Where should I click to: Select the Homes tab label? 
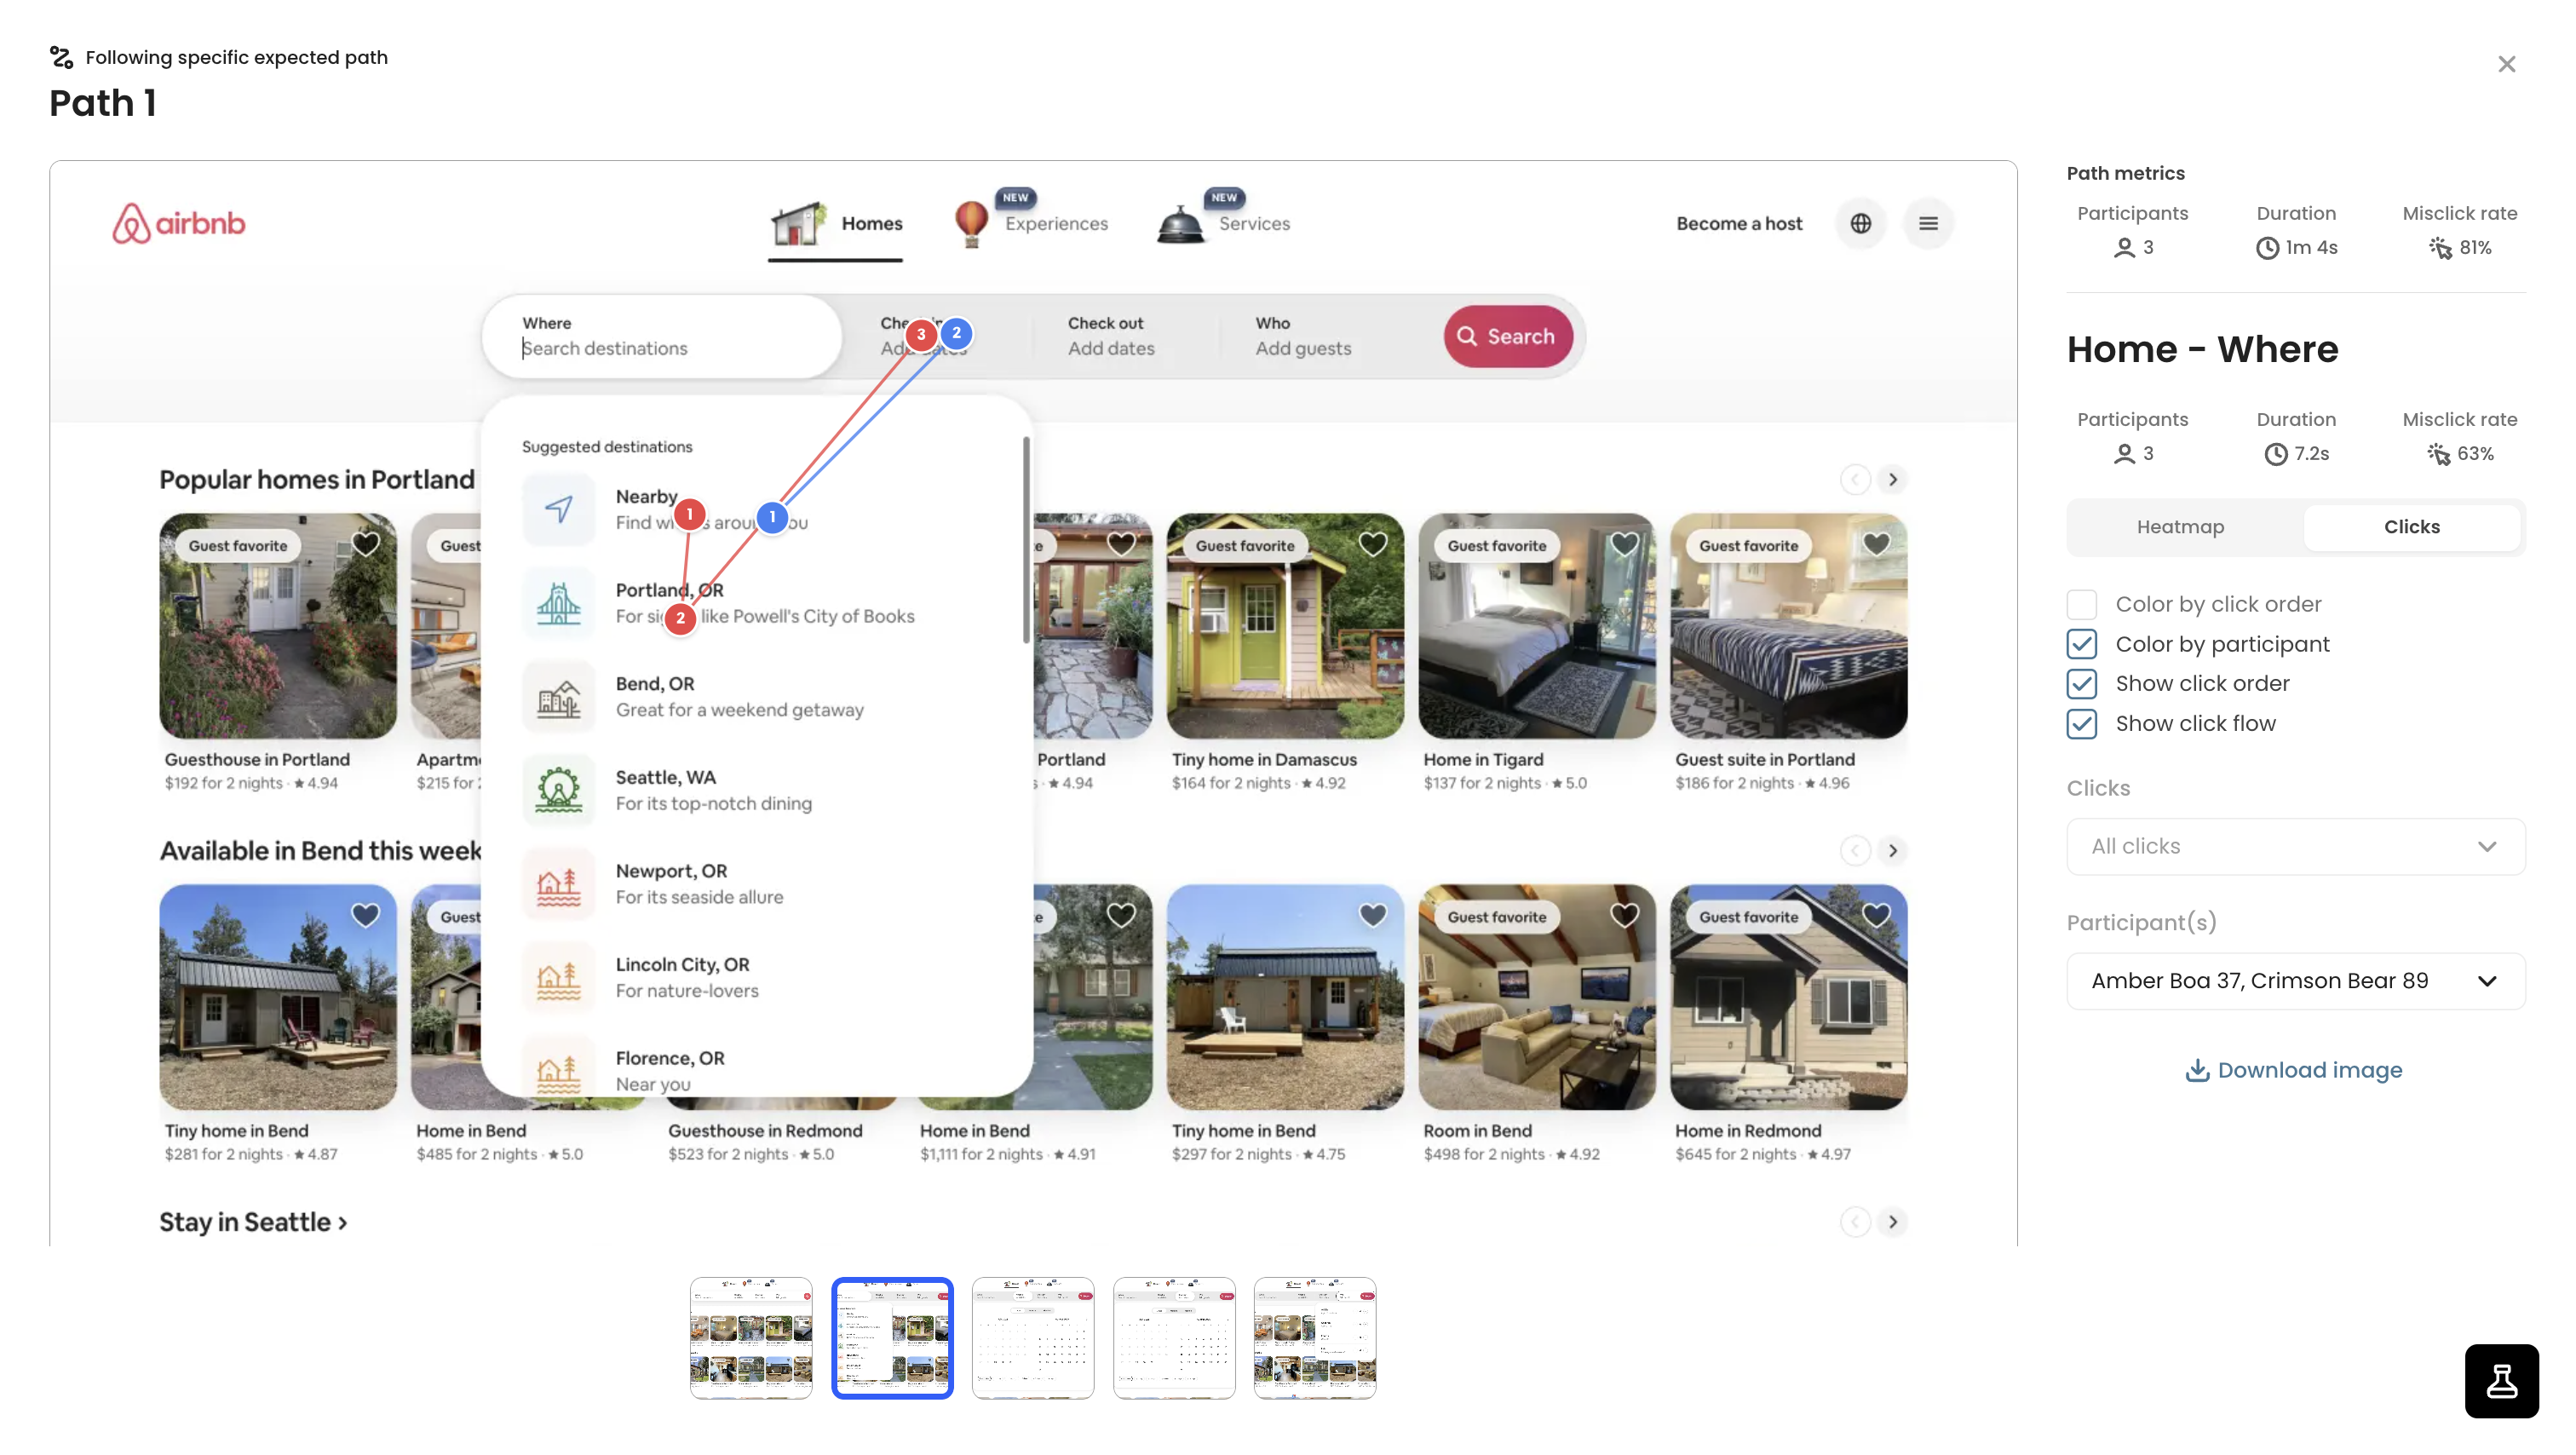tap(871, 224)
